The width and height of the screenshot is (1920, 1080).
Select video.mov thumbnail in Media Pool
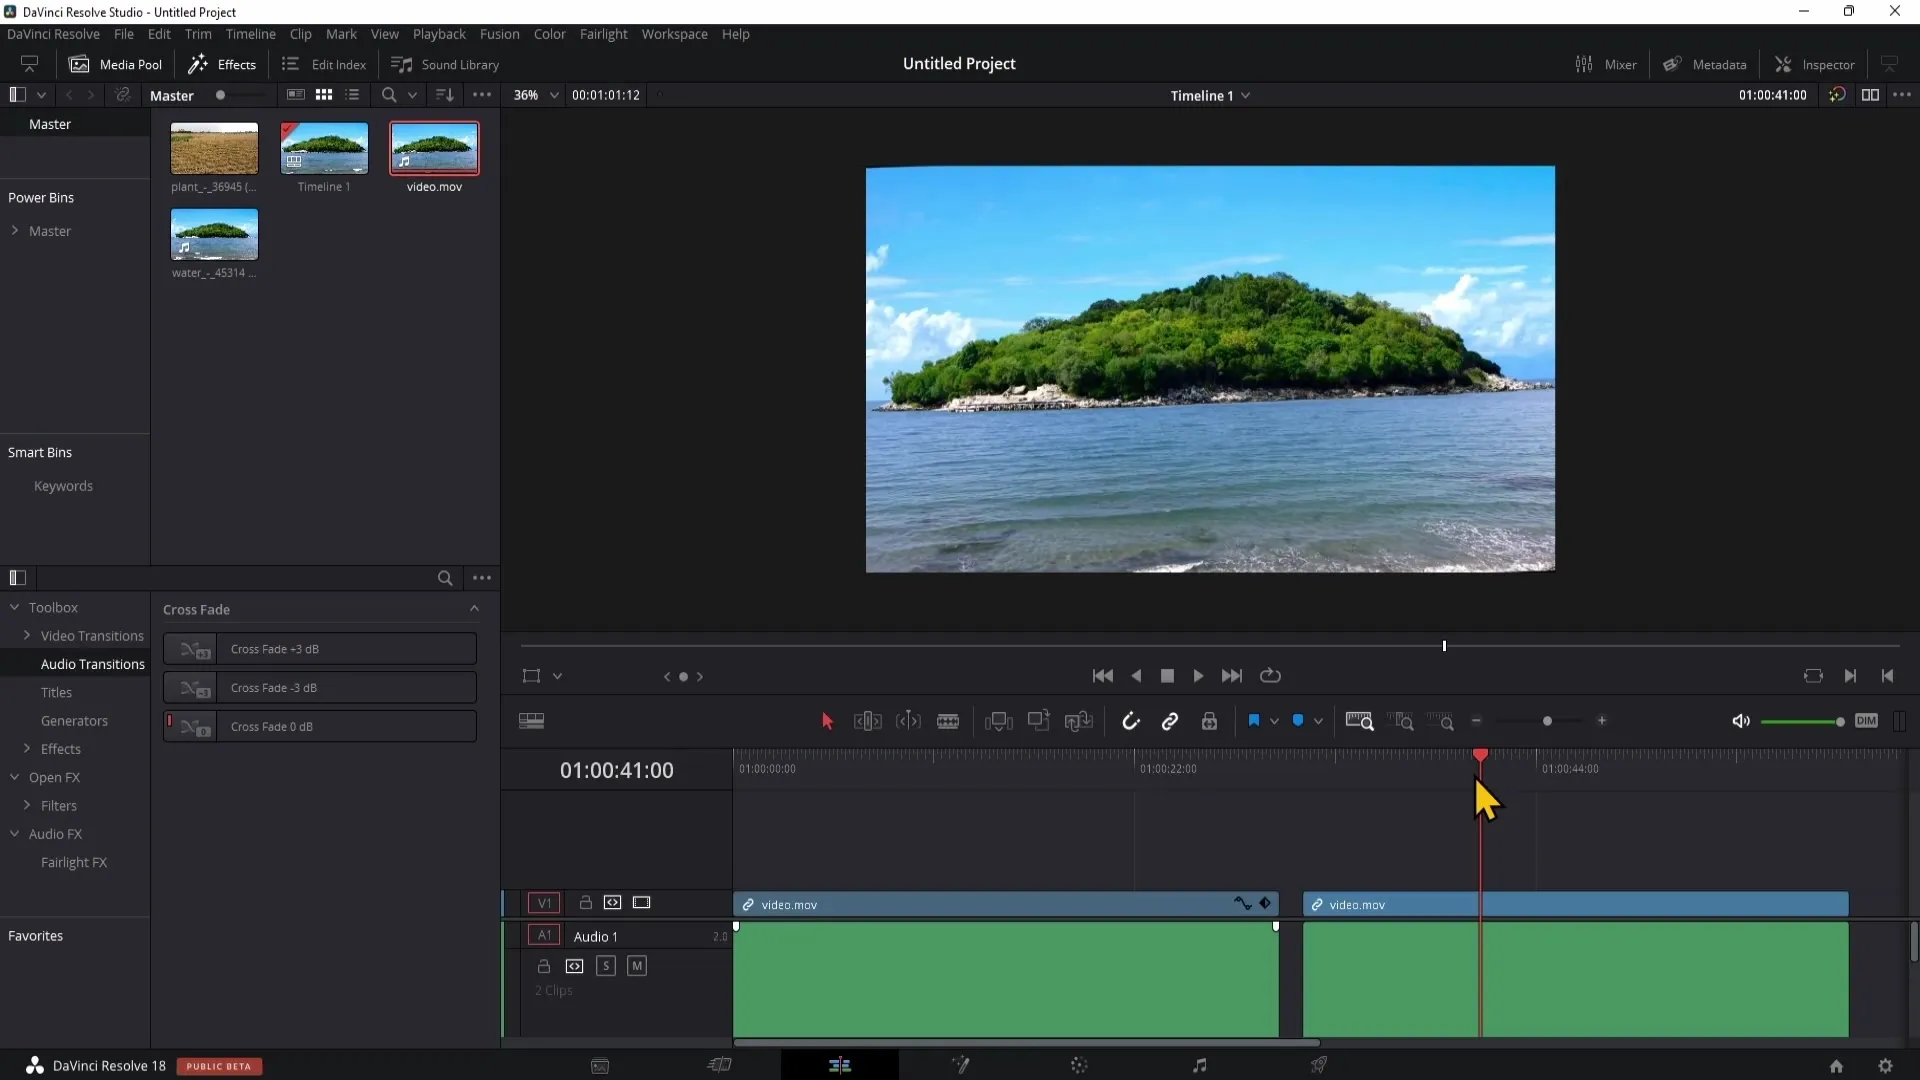[433, 146]
